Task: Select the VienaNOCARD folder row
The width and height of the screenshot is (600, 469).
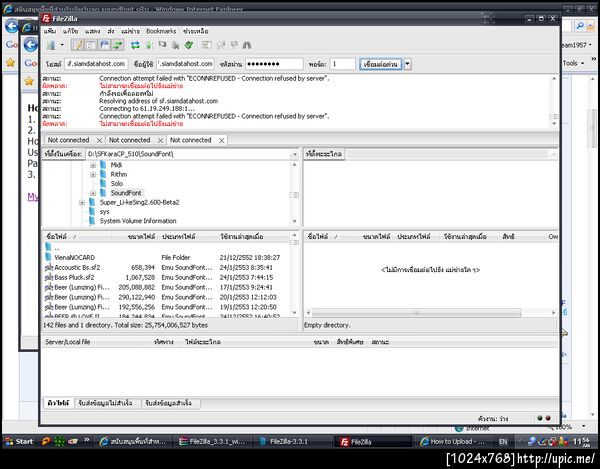Action: coord(166,257)
